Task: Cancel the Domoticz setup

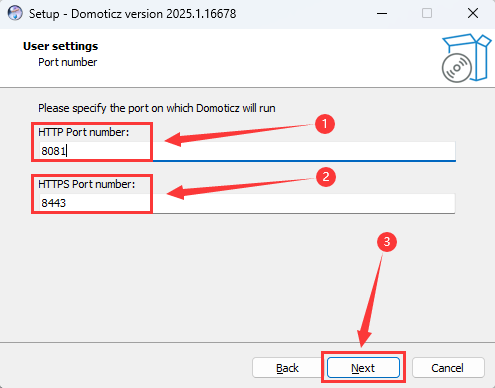Action: tap(448, 368)
